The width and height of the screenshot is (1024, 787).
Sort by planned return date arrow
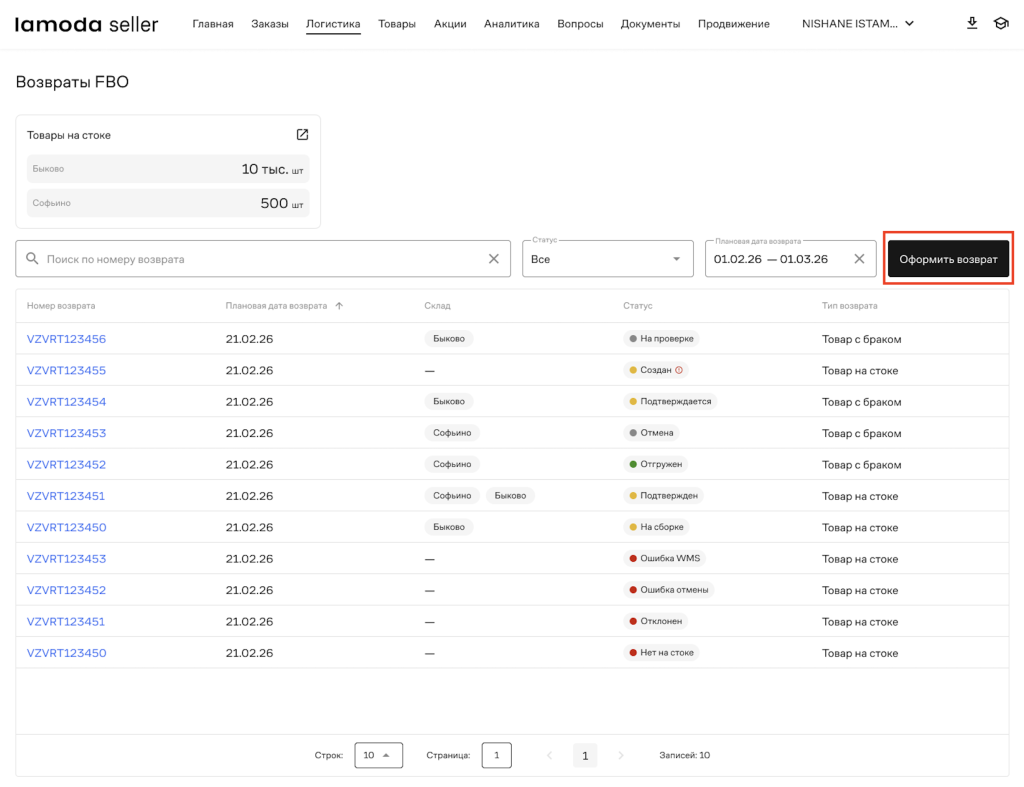point(339,306)
